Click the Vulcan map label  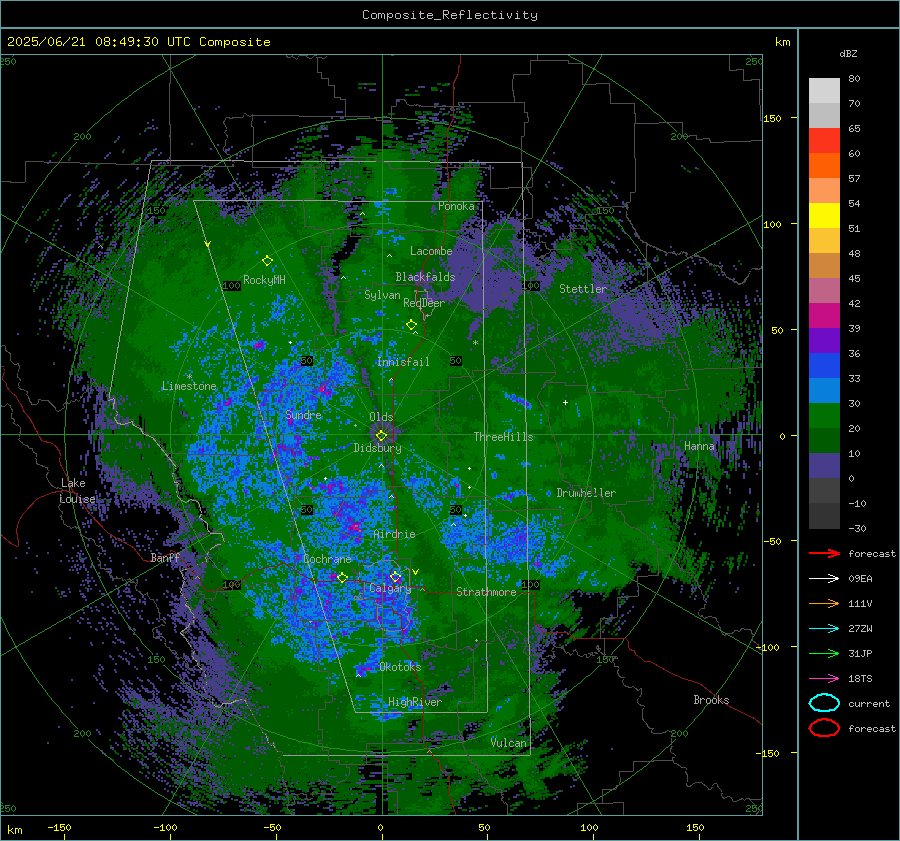[x=509, y=743]
